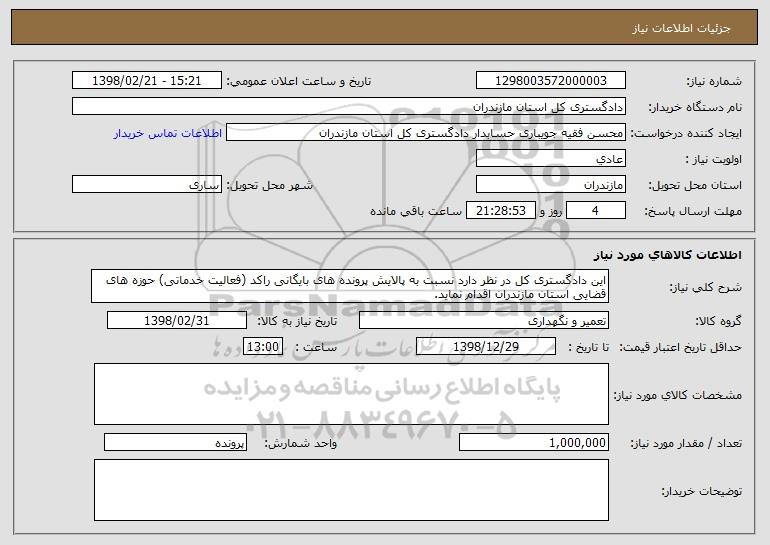Click the remaining time field 21:28:53
The image size is (770, 545).
(501, 211)
